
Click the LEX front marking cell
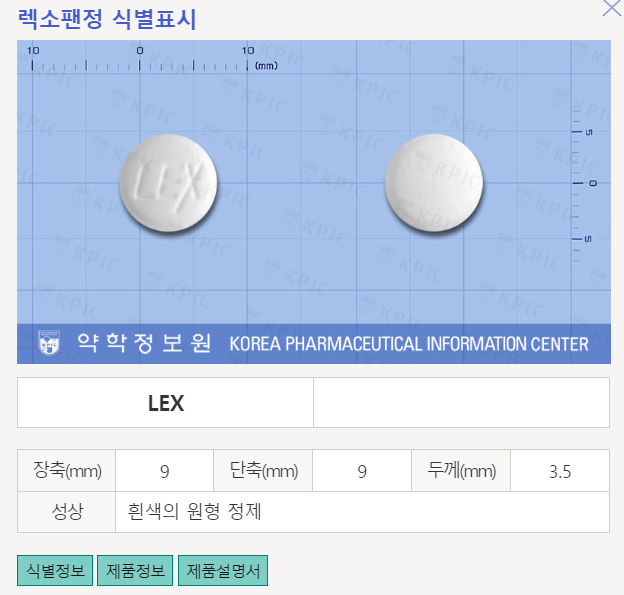coord(166,403)
